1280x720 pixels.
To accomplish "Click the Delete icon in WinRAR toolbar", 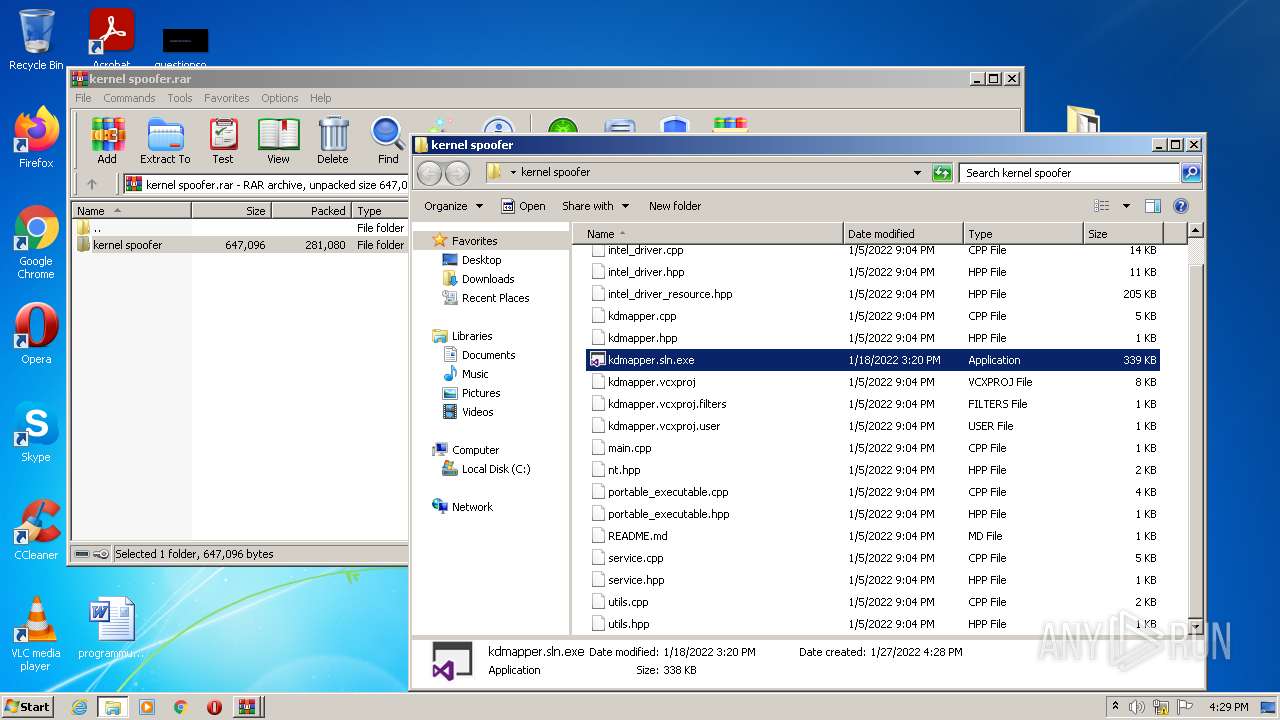I will (333, 141).
